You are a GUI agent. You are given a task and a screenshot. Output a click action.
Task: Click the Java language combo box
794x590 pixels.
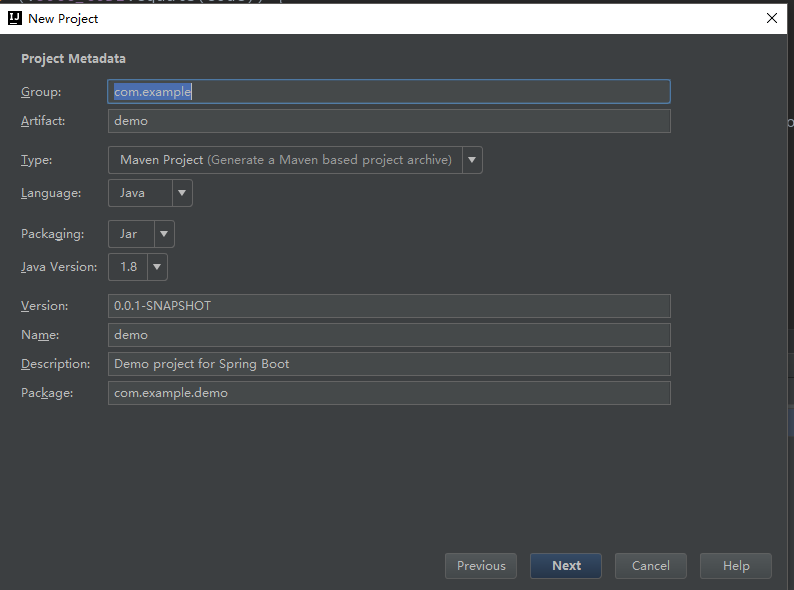tap(139, 193)
